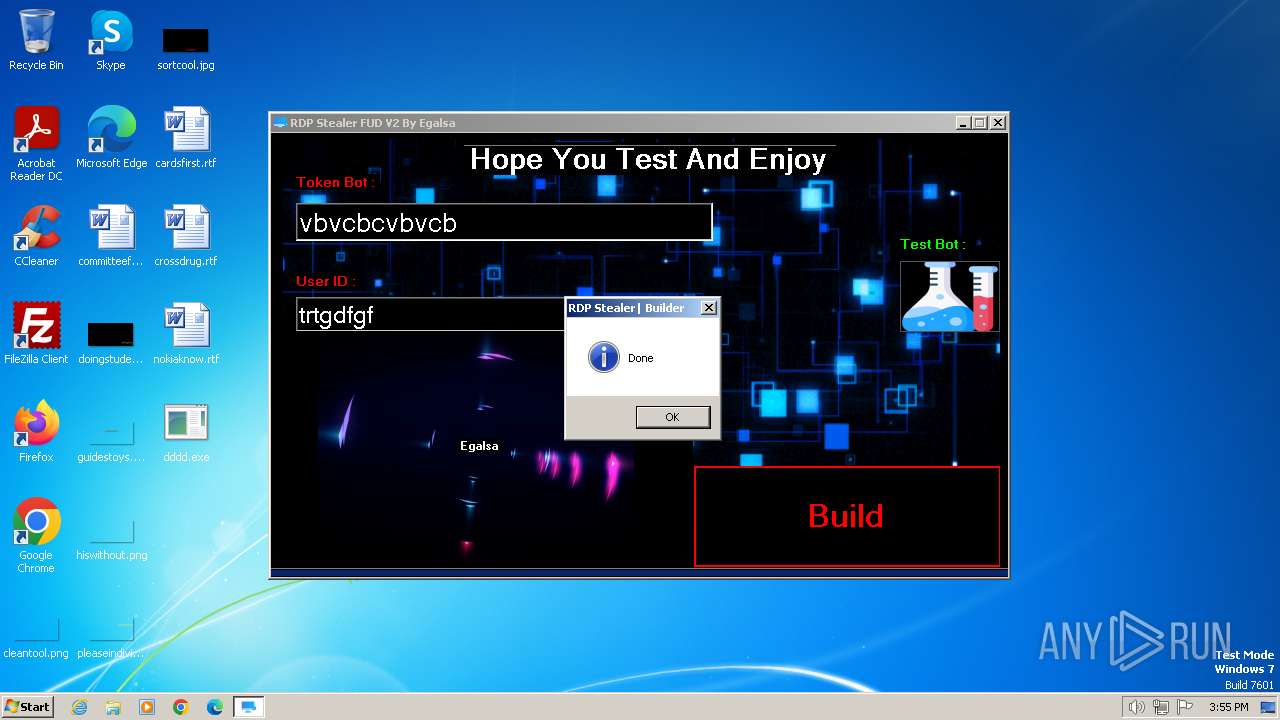Select the Skype desktop shortcut
The image size is (1280, 720).
coord(111,40)
